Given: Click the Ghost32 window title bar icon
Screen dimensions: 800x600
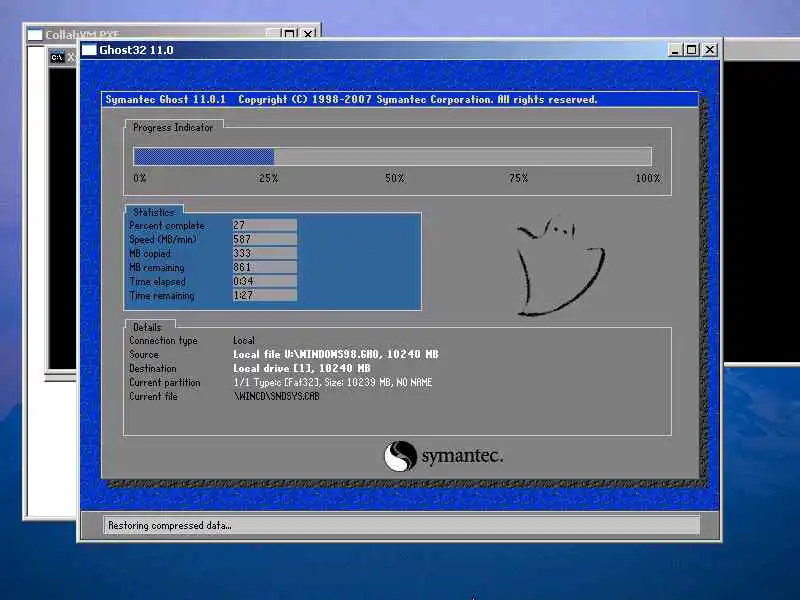Looking at the screenshot, I should tap(89, 50).
